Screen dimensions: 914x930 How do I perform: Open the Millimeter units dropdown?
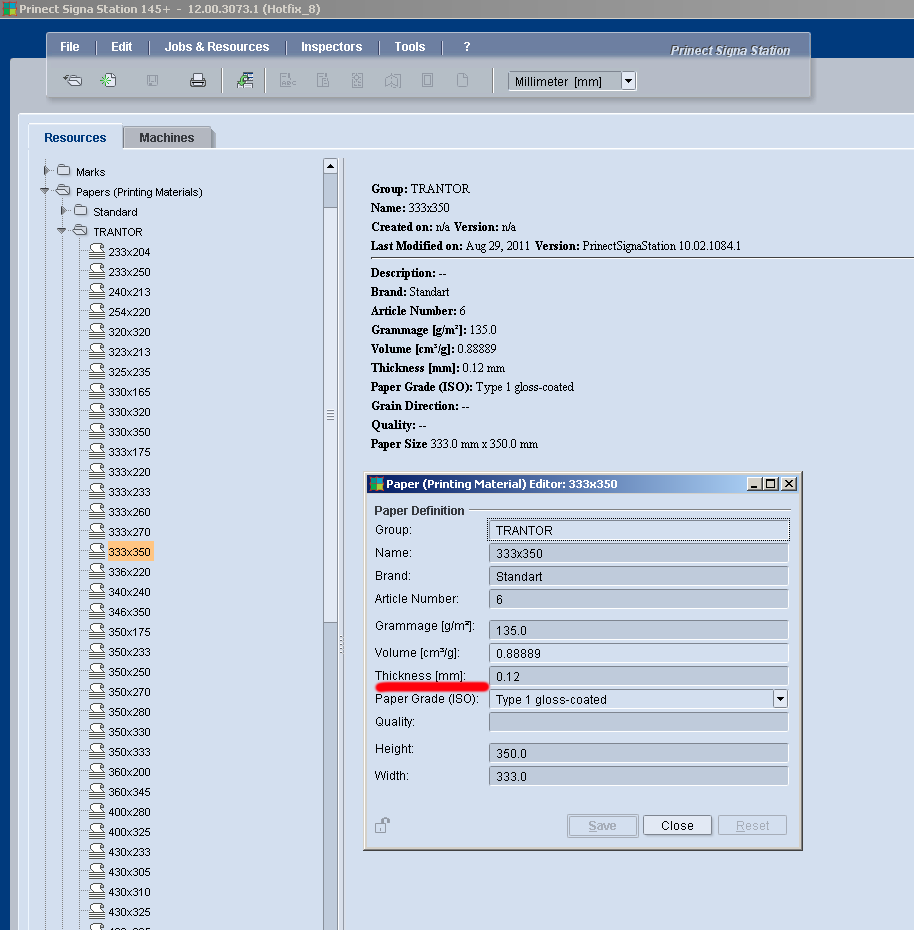point(628,81)
